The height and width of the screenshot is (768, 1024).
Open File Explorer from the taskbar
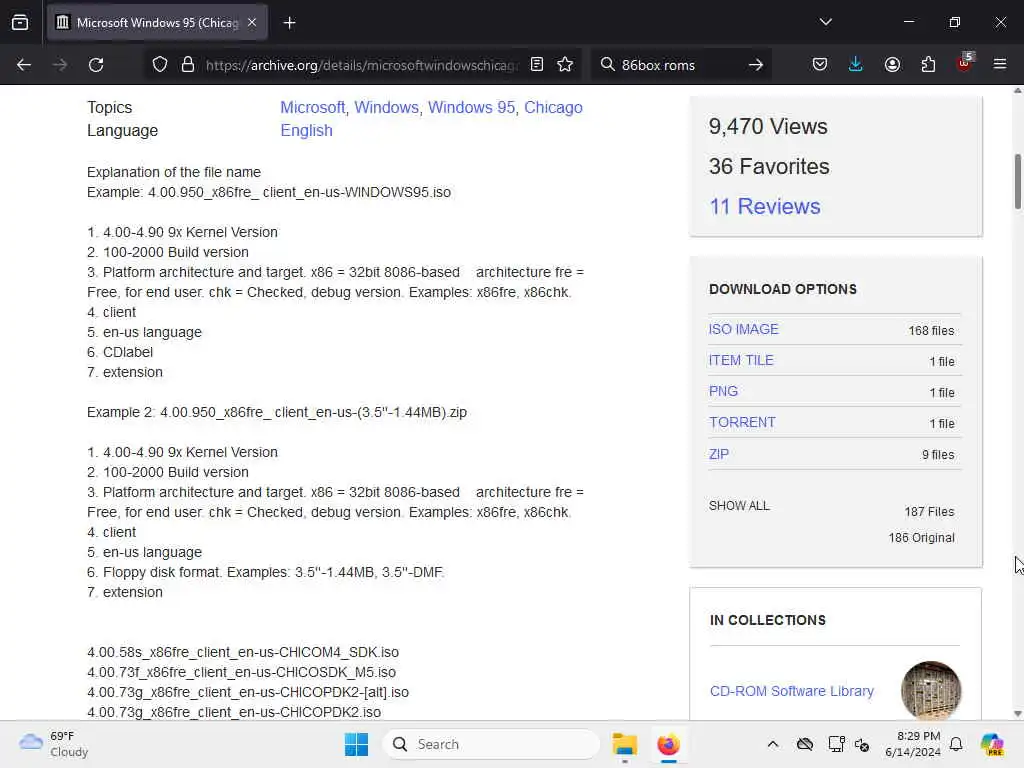tap(624, 744)
